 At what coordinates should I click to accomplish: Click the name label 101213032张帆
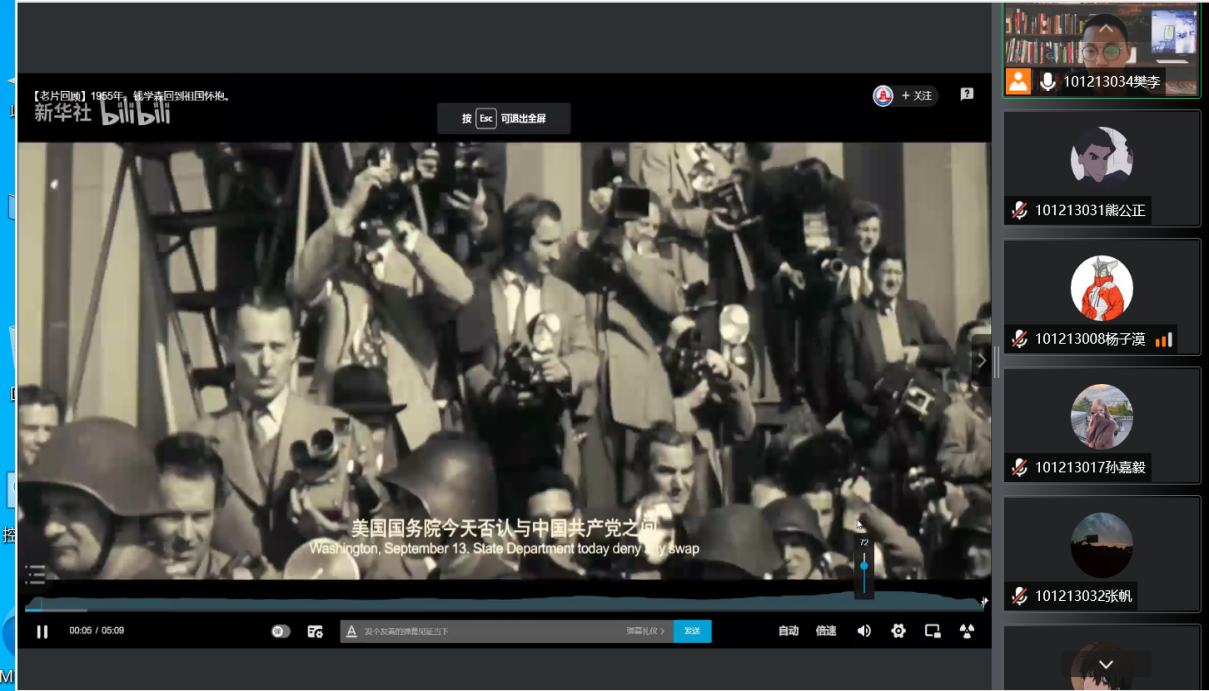1084,596
